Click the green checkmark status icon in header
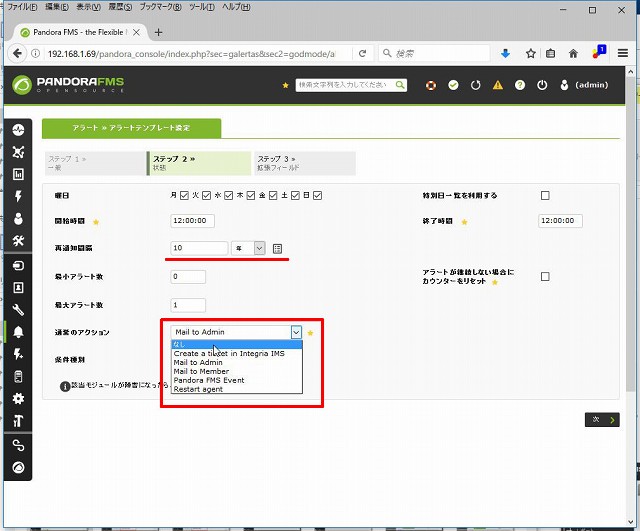The height and width of the screenshot is (531, 640). [453, 85]
